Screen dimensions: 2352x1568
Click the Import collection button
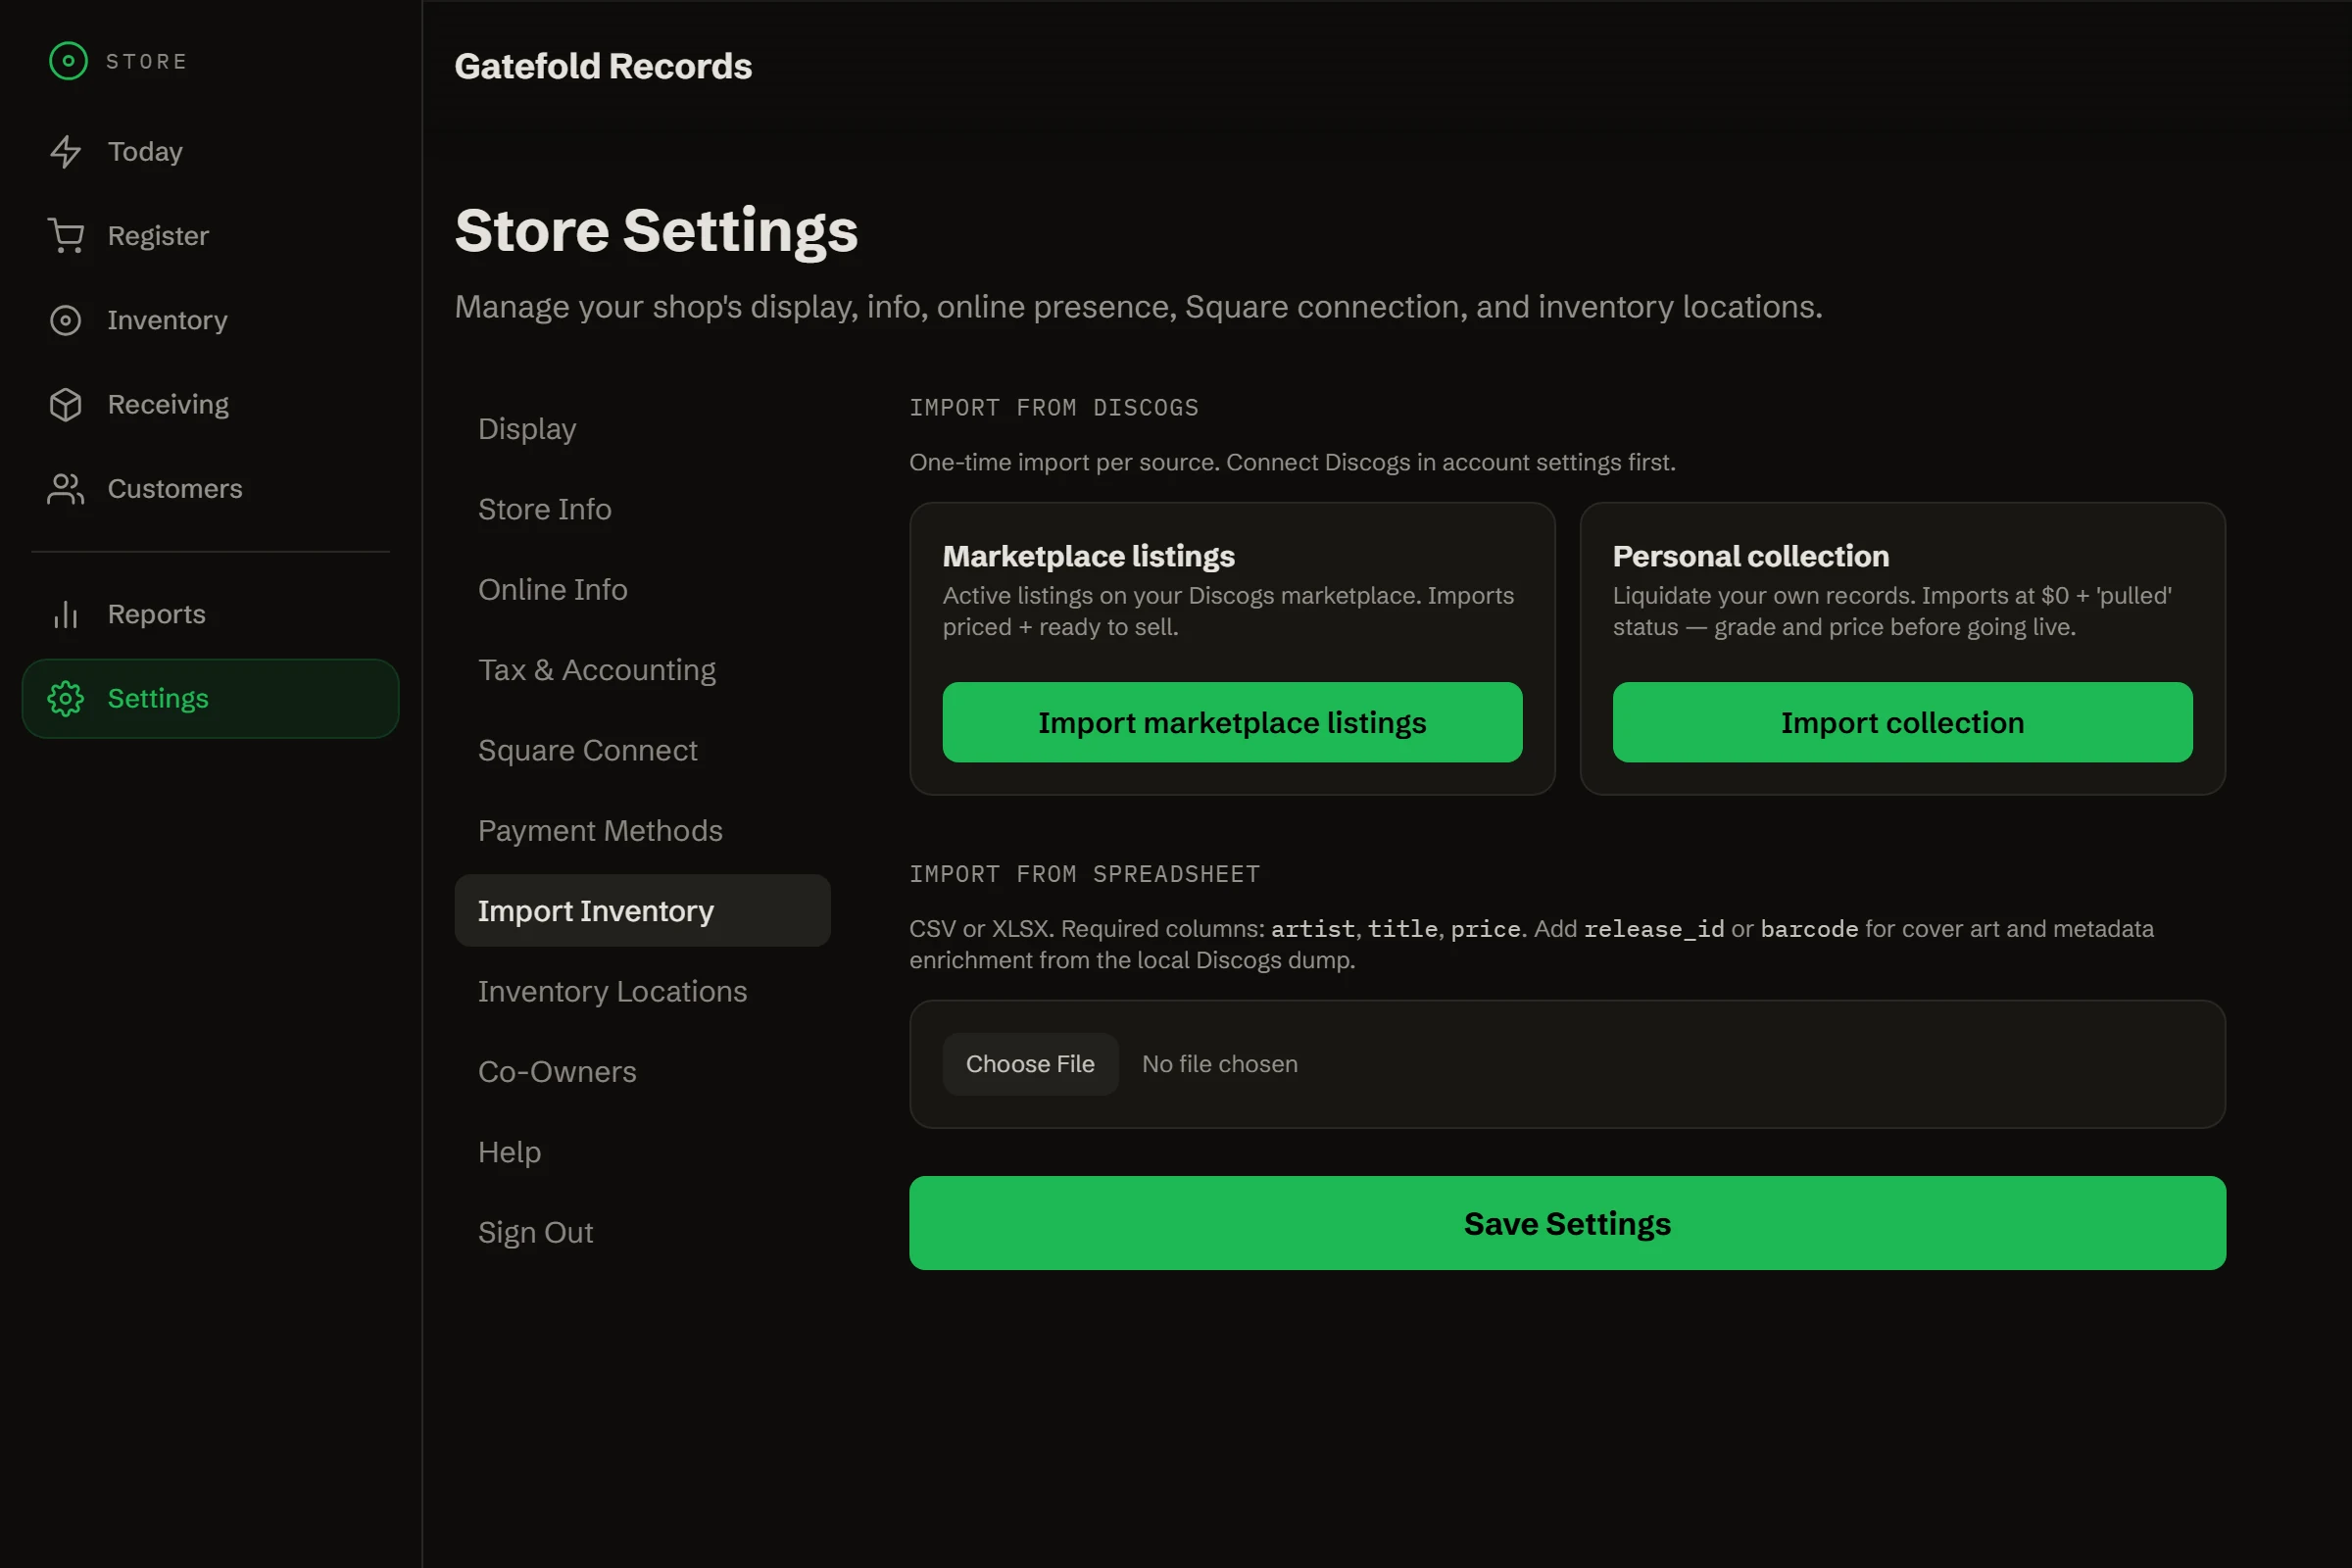[1902, 722]
